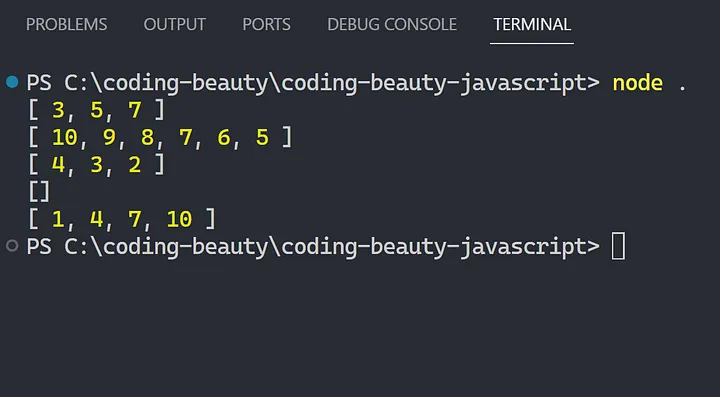Open the DEBUG CONSOLE tab
This screenshot has height=397, width=720.
tap(392, 24)
